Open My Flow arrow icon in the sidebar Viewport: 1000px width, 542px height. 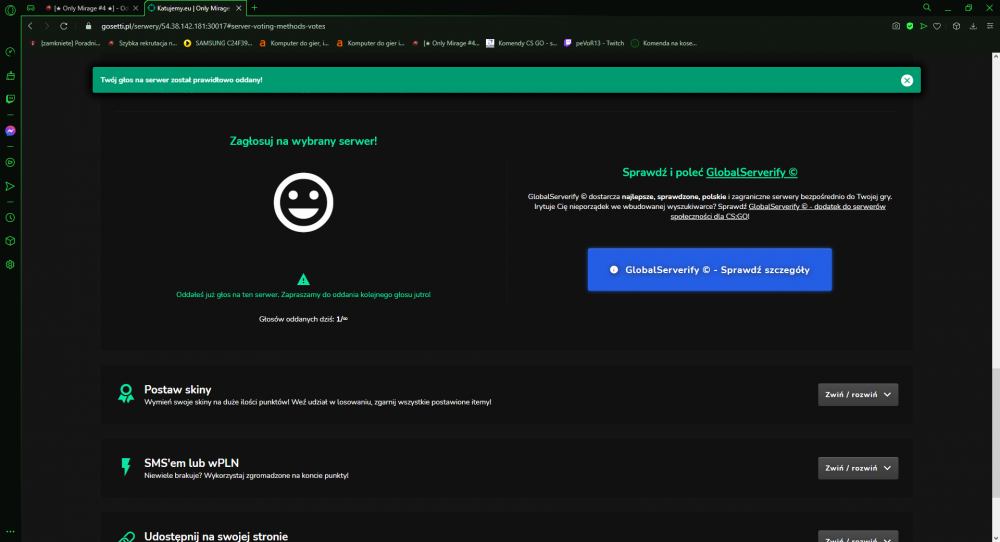click(x=10, y=186)
